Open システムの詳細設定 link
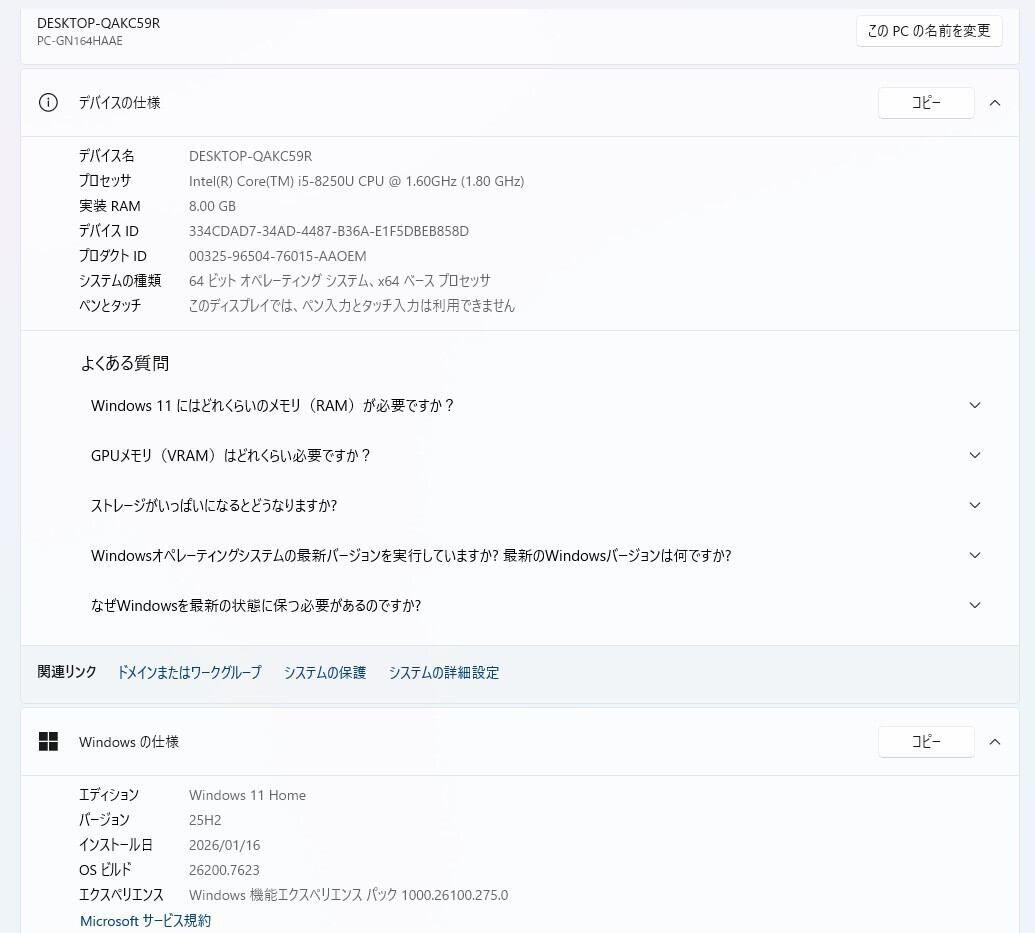 pos(444,672)
